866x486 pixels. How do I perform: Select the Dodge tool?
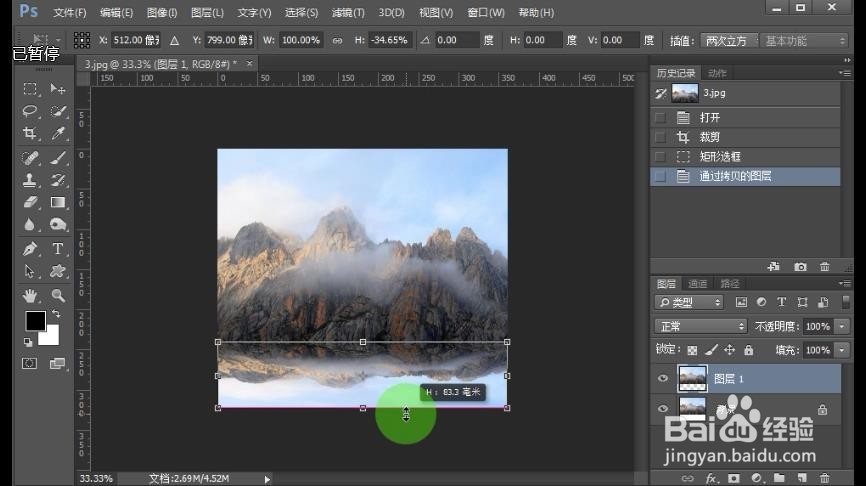tap(57, 224)
